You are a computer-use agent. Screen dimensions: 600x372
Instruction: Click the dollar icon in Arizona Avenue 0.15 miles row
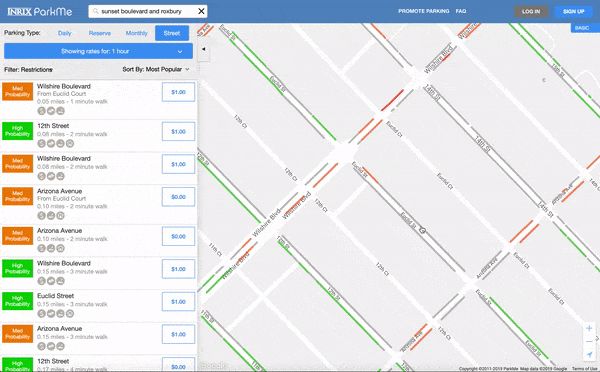(x=41, y=346)
